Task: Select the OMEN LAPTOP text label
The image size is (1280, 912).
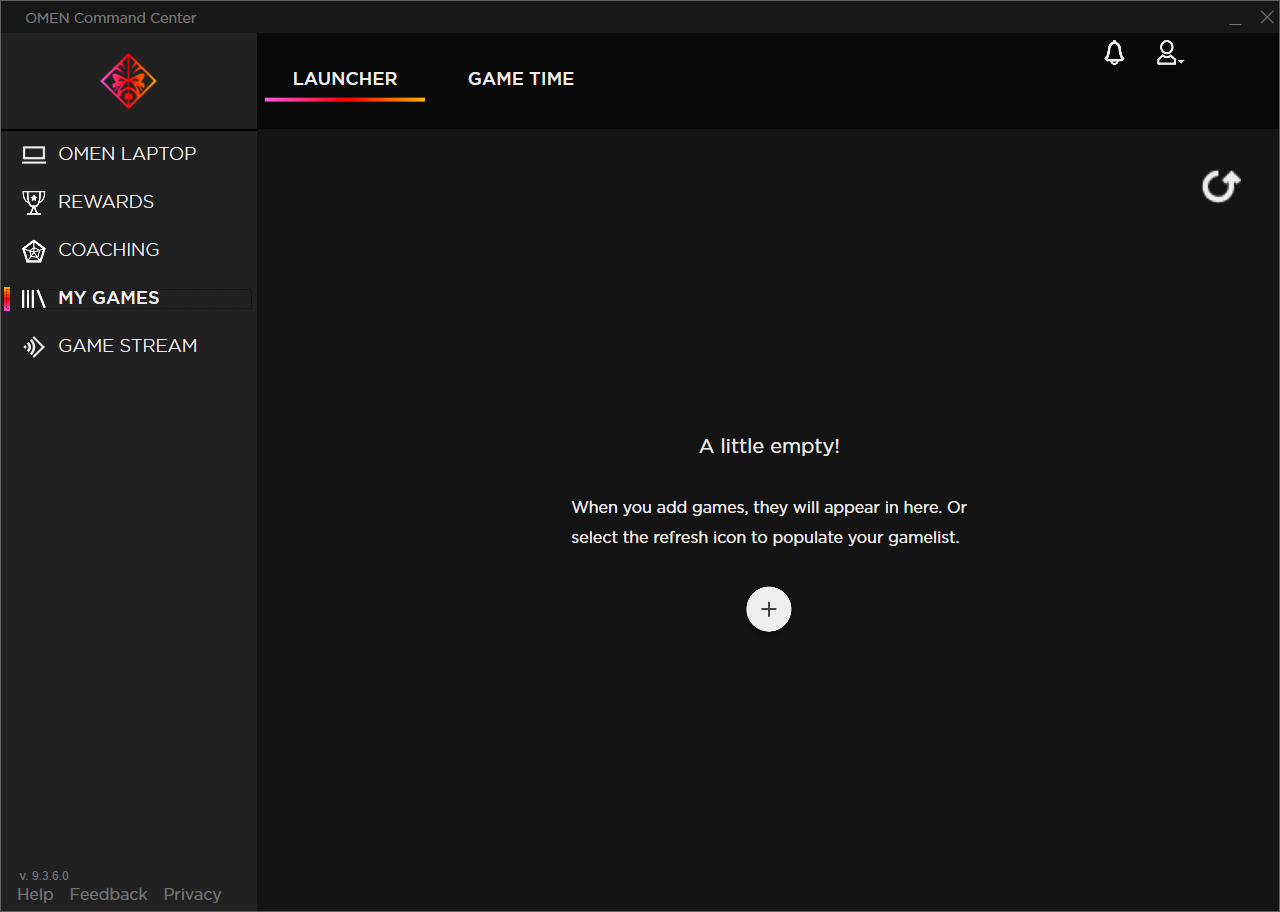Action: tap(127, 154)
